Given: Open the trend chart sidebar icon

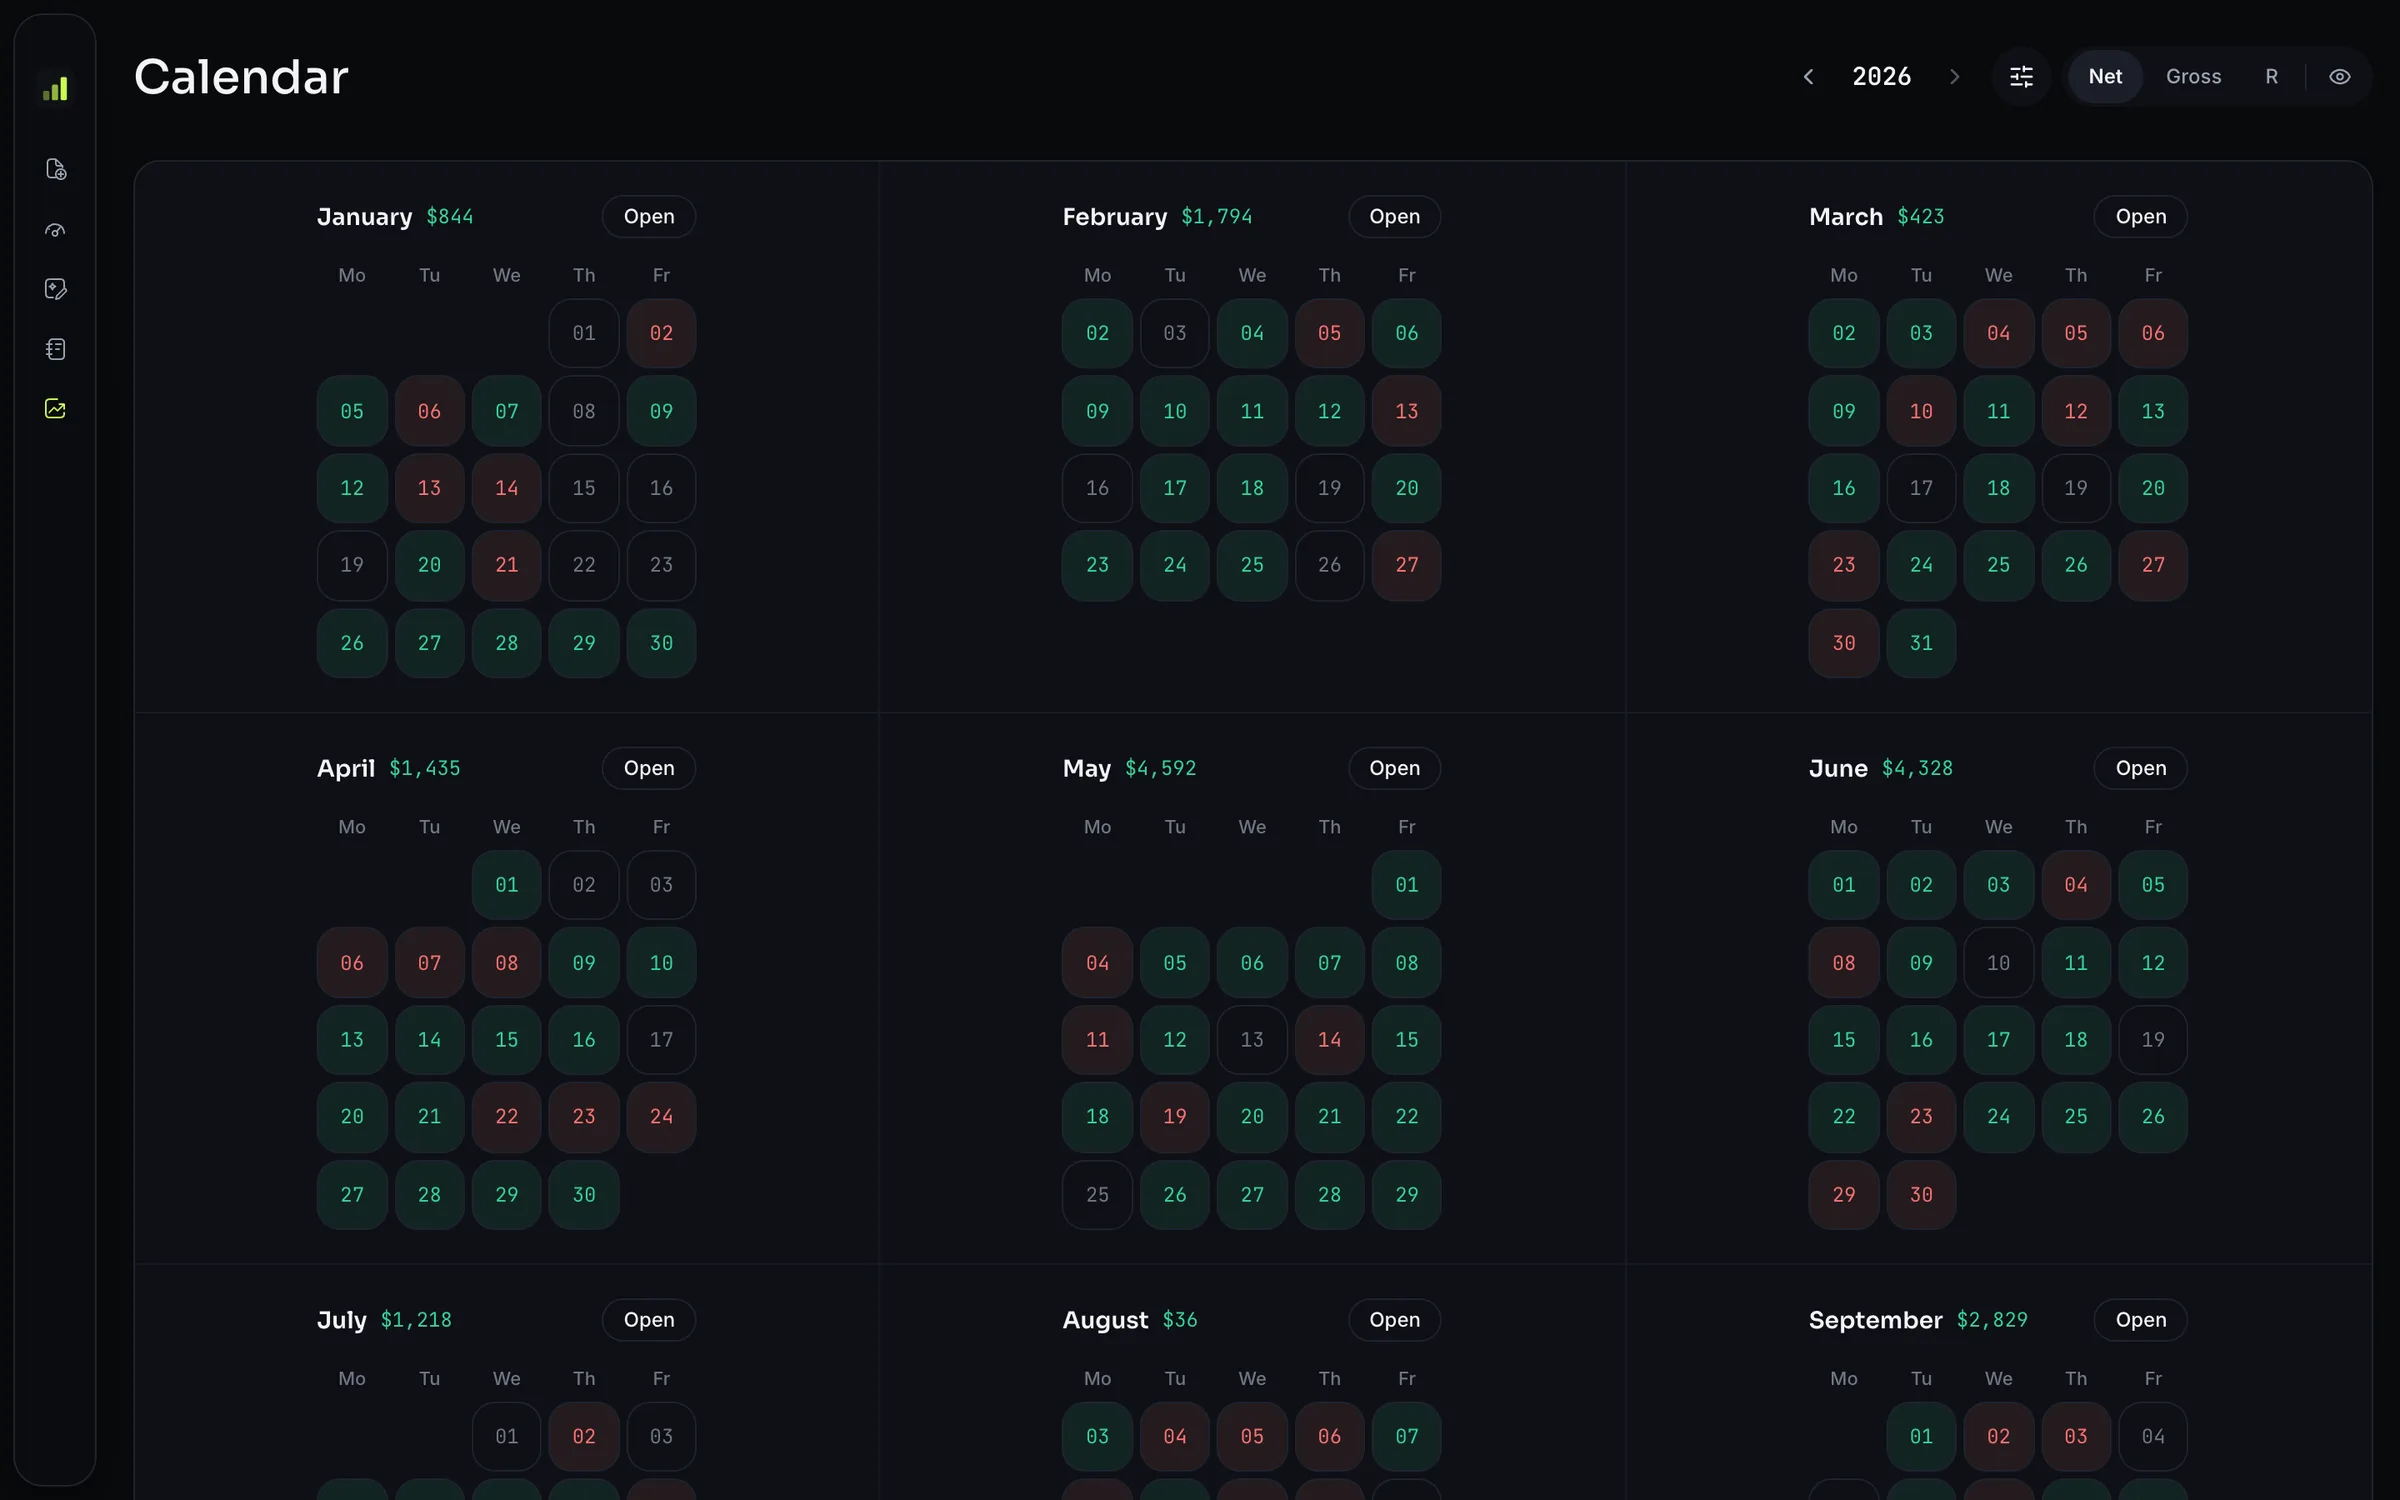Looking at the screenshot, I should (56, 409).
